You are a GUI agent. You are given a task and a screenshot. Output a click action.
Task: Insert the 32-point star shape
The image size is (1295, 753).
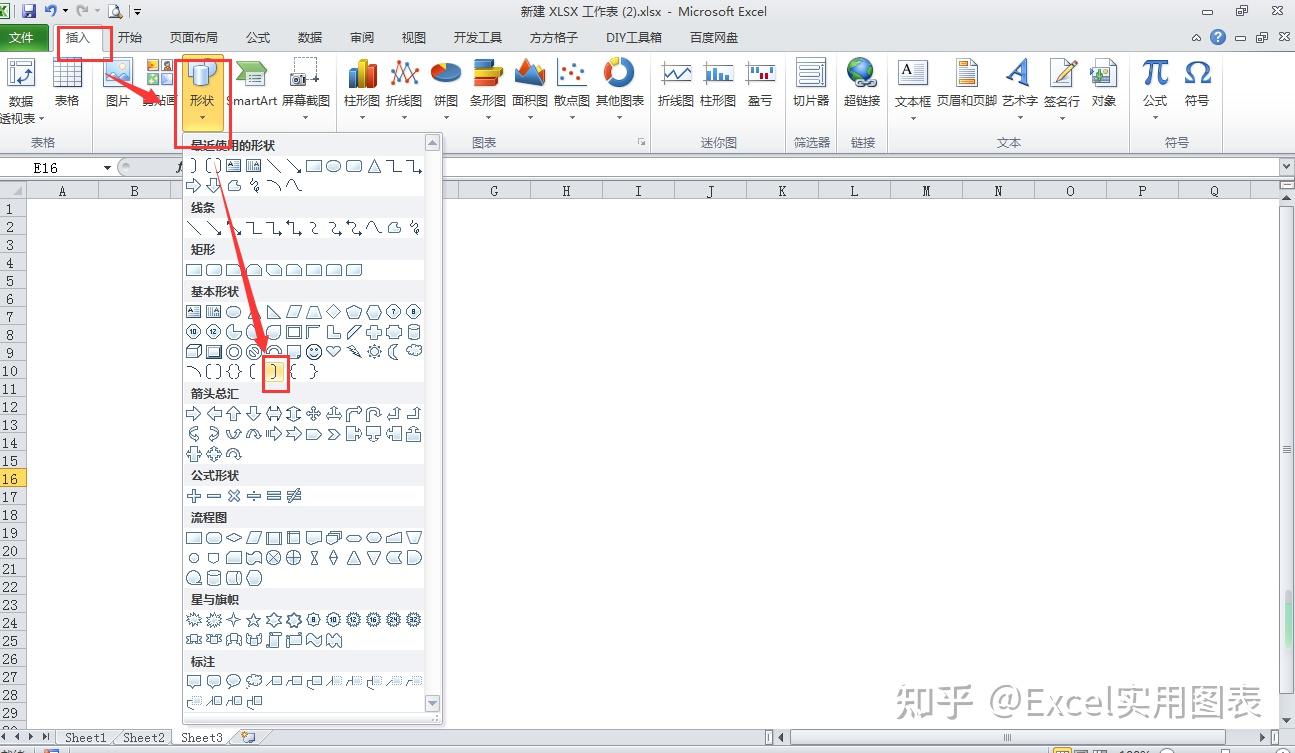tap(414, 620)
